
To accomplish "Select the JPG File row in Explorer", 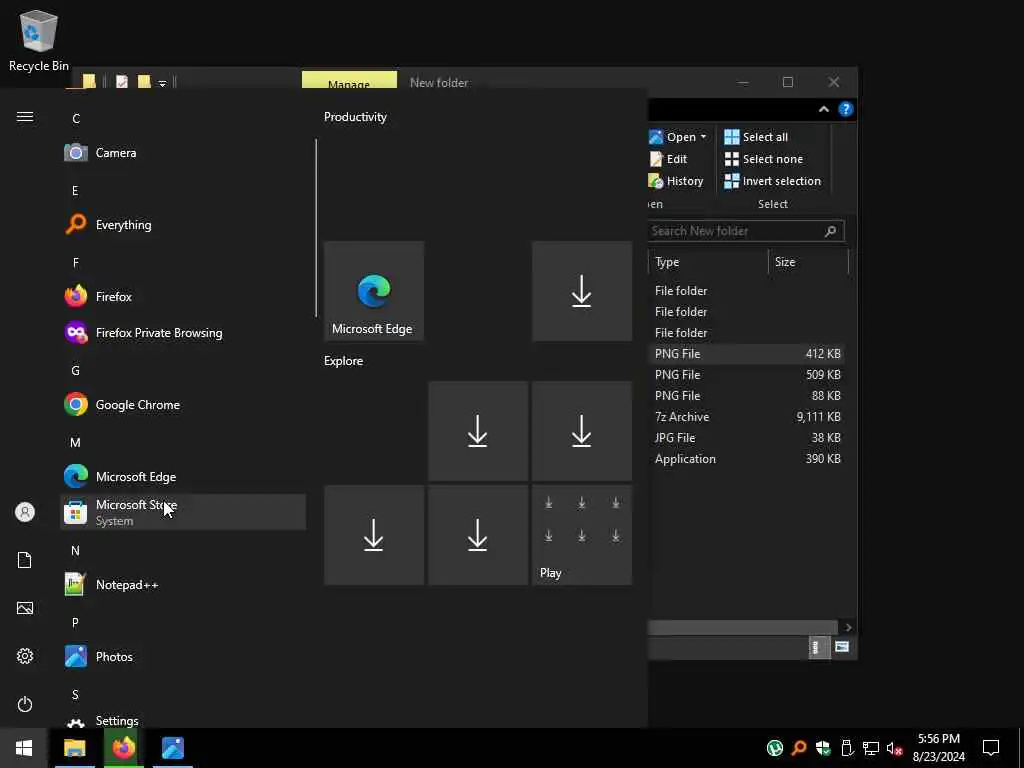I will pos(748,438).
